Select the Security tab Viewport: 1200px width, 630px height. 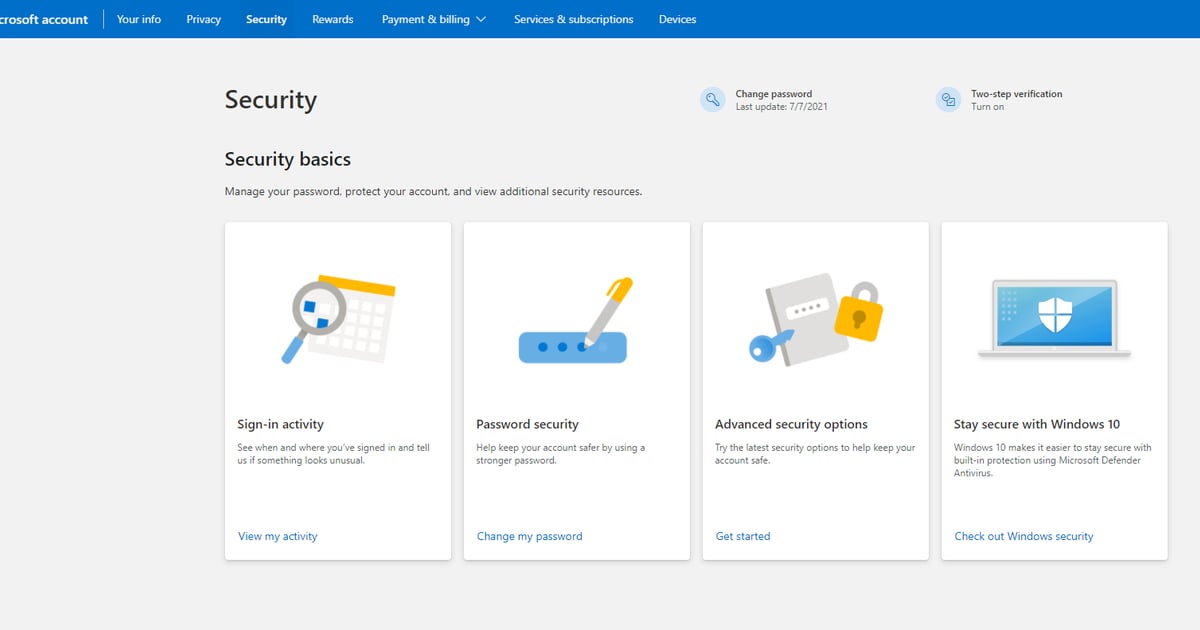point(266,19)
